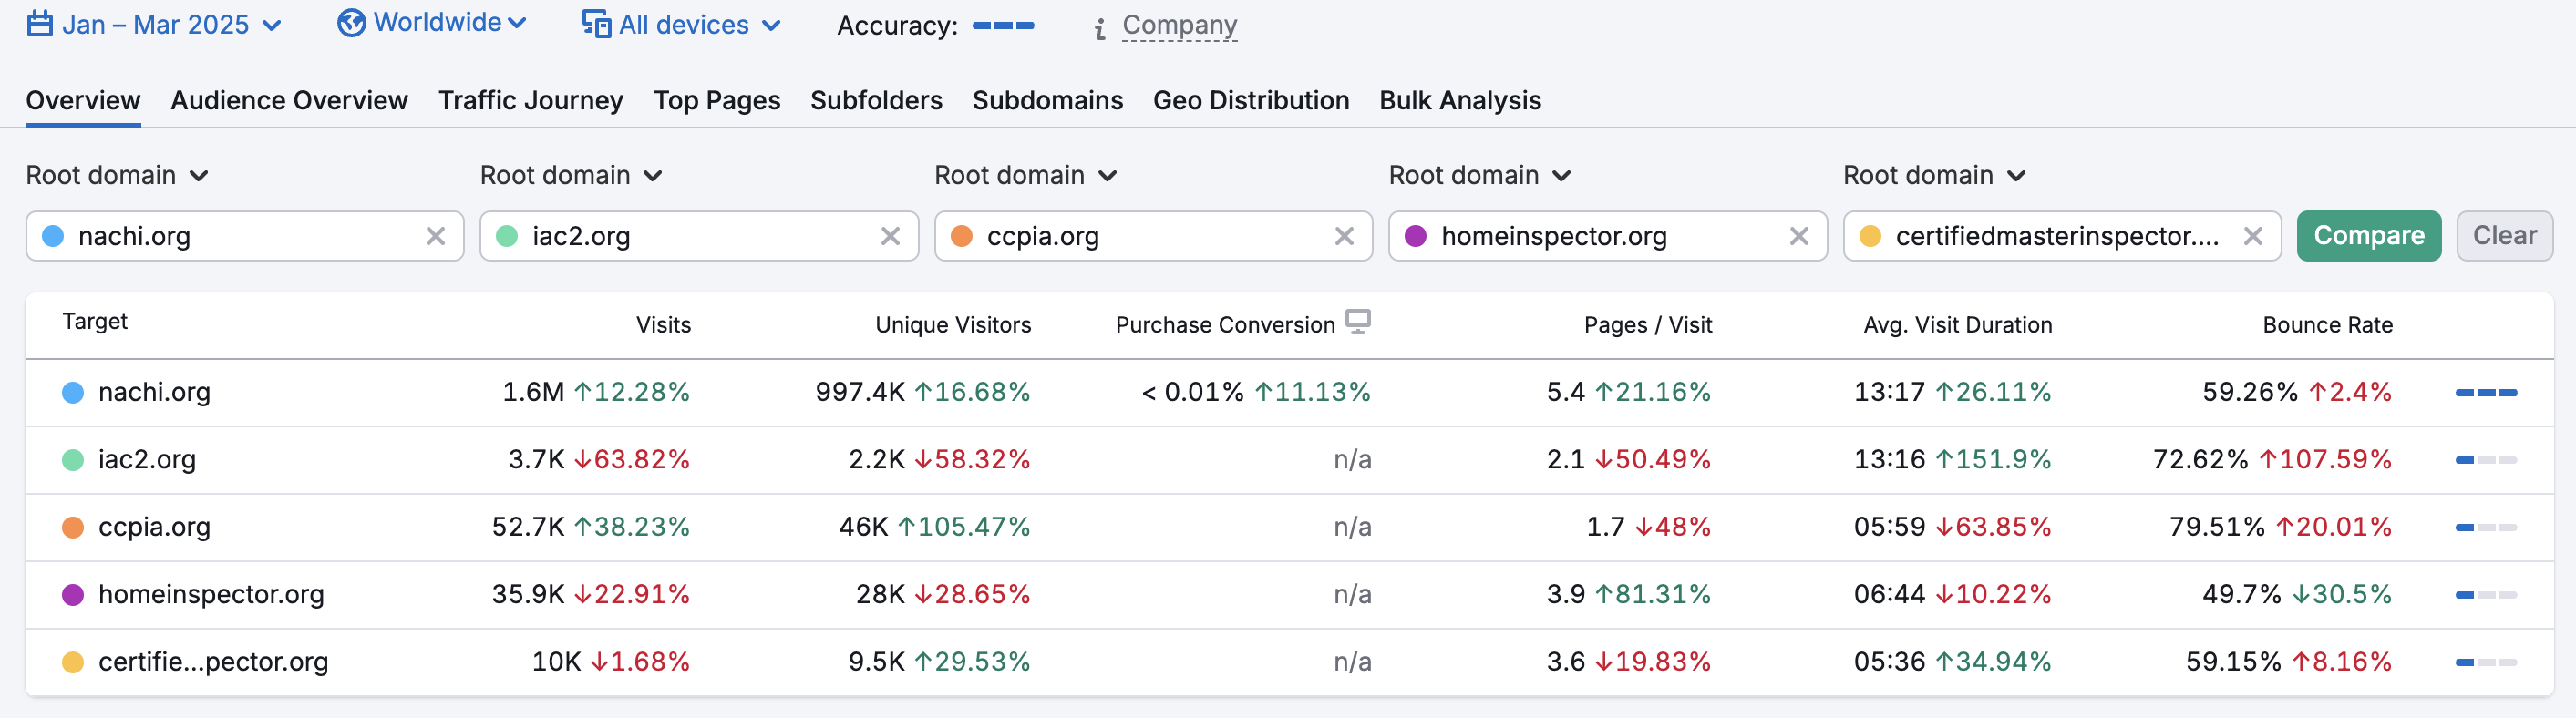Open the Jan – Mar 2025 date range picker

[x=154, y=24]
